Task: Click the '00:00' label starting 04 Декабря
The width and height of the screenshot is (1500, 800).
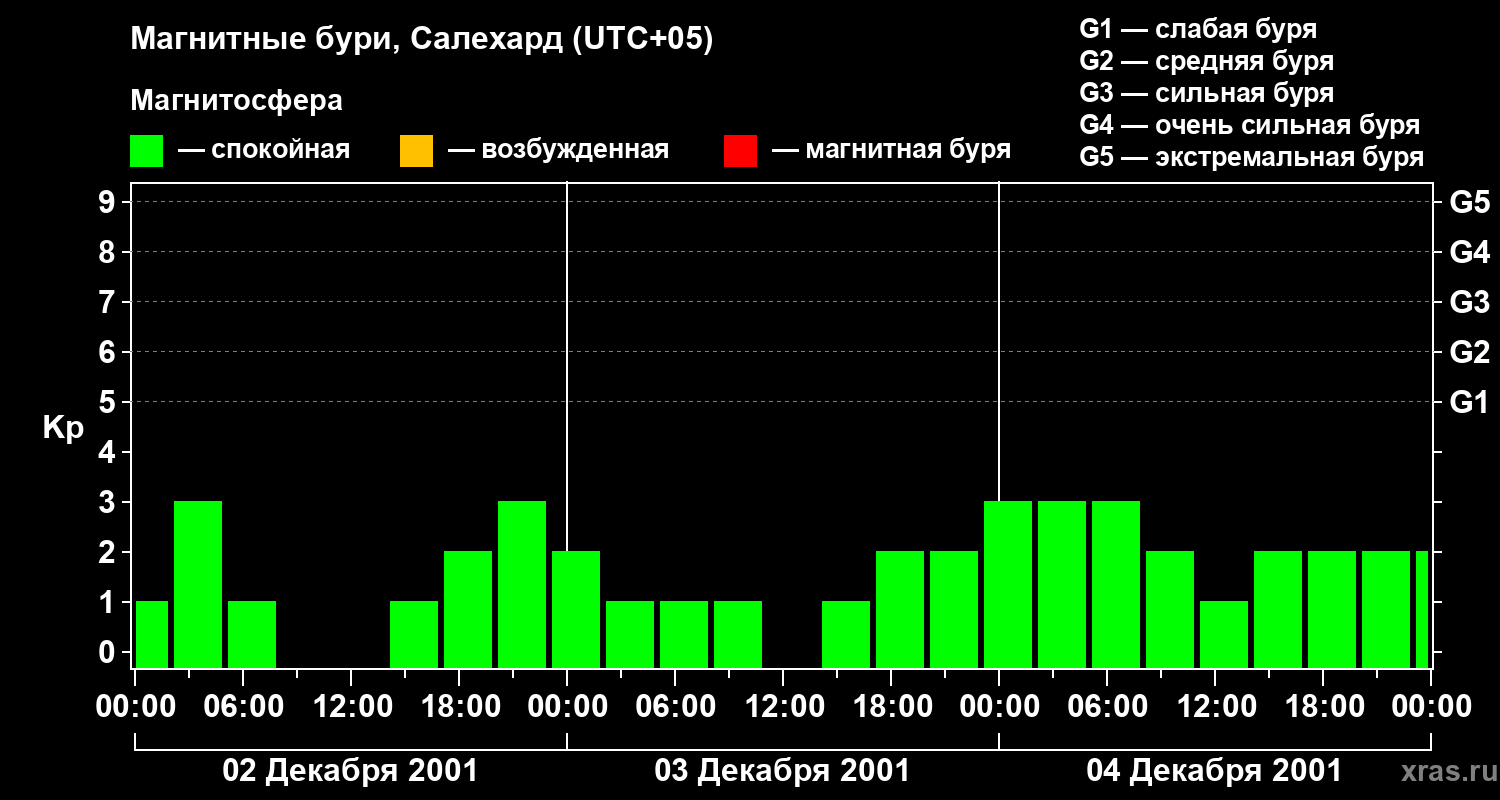Action: click(x=999, y=707)
